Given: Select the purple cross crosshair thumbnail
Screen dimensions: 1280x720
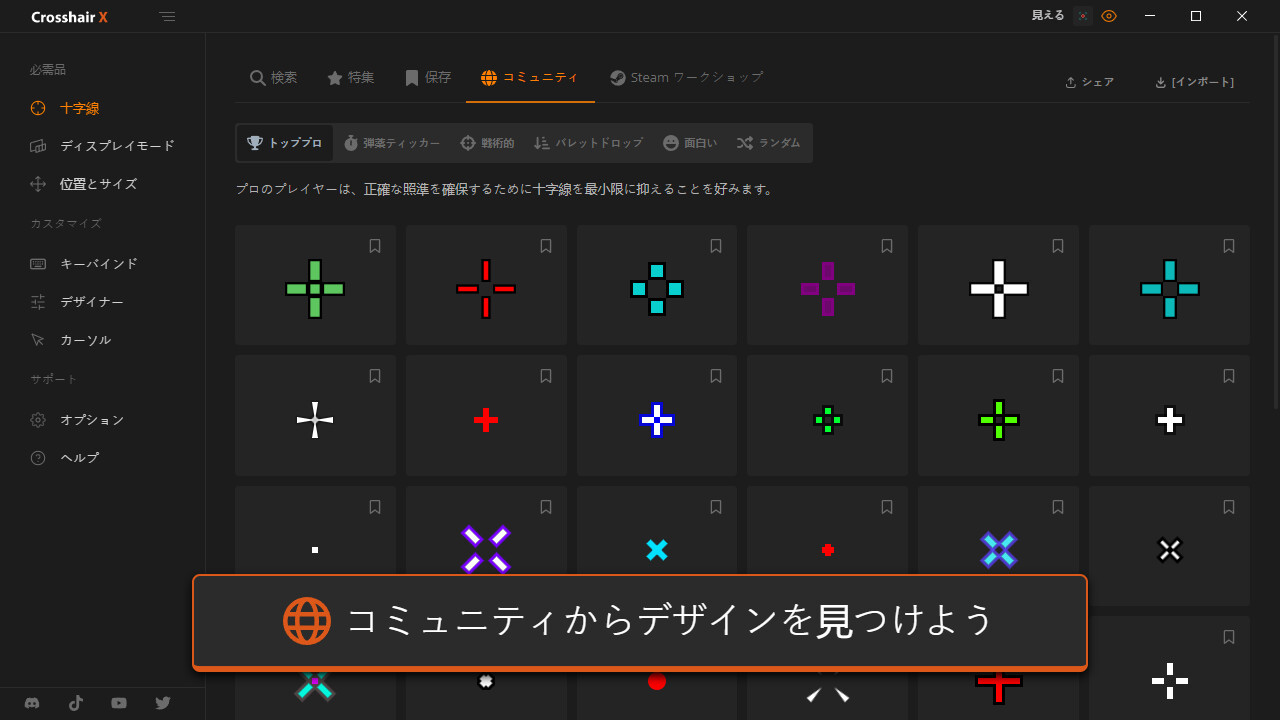Looking at the screenshot, I should click(827, 289).
